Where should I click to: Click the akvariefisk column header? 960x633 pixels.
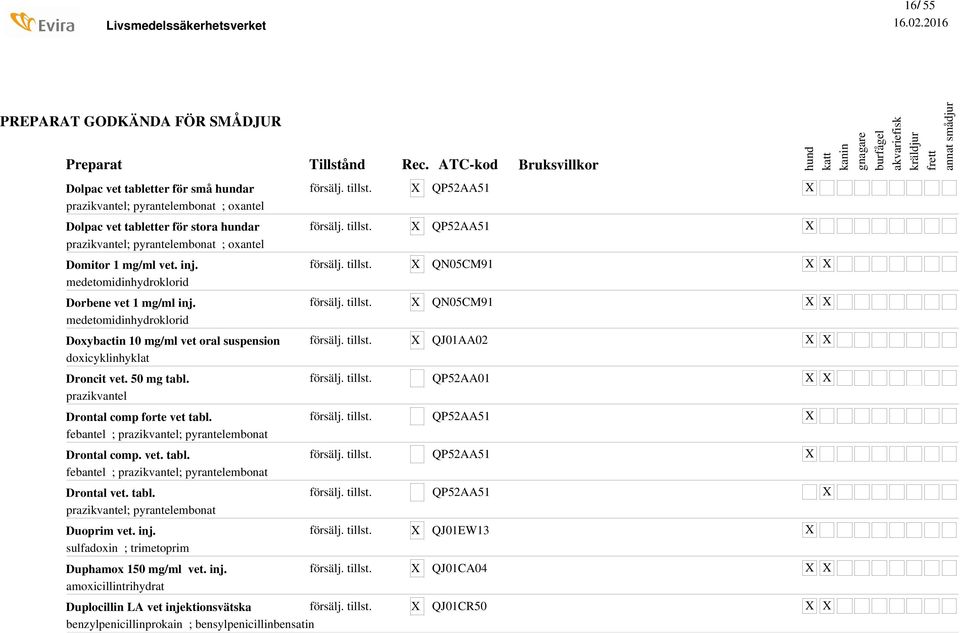897,143
